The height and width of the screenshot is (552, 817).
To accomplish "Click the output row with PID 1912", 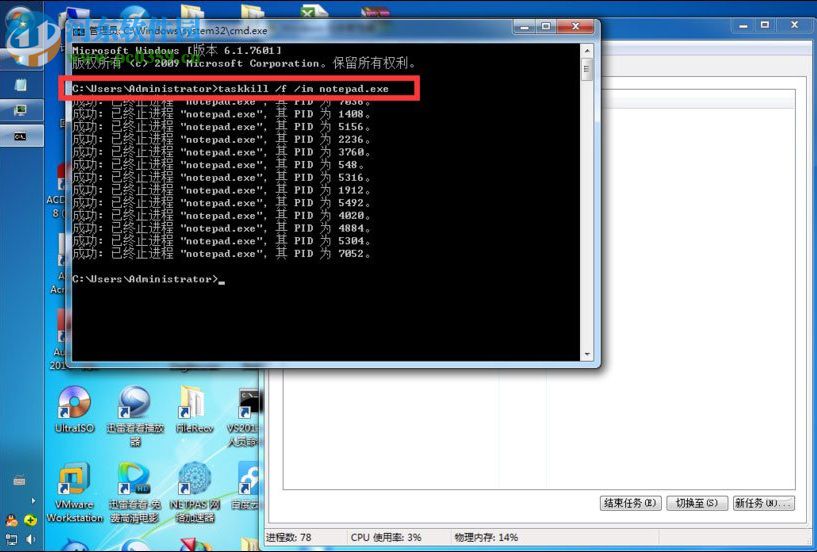I will click(x=221, y=190).
